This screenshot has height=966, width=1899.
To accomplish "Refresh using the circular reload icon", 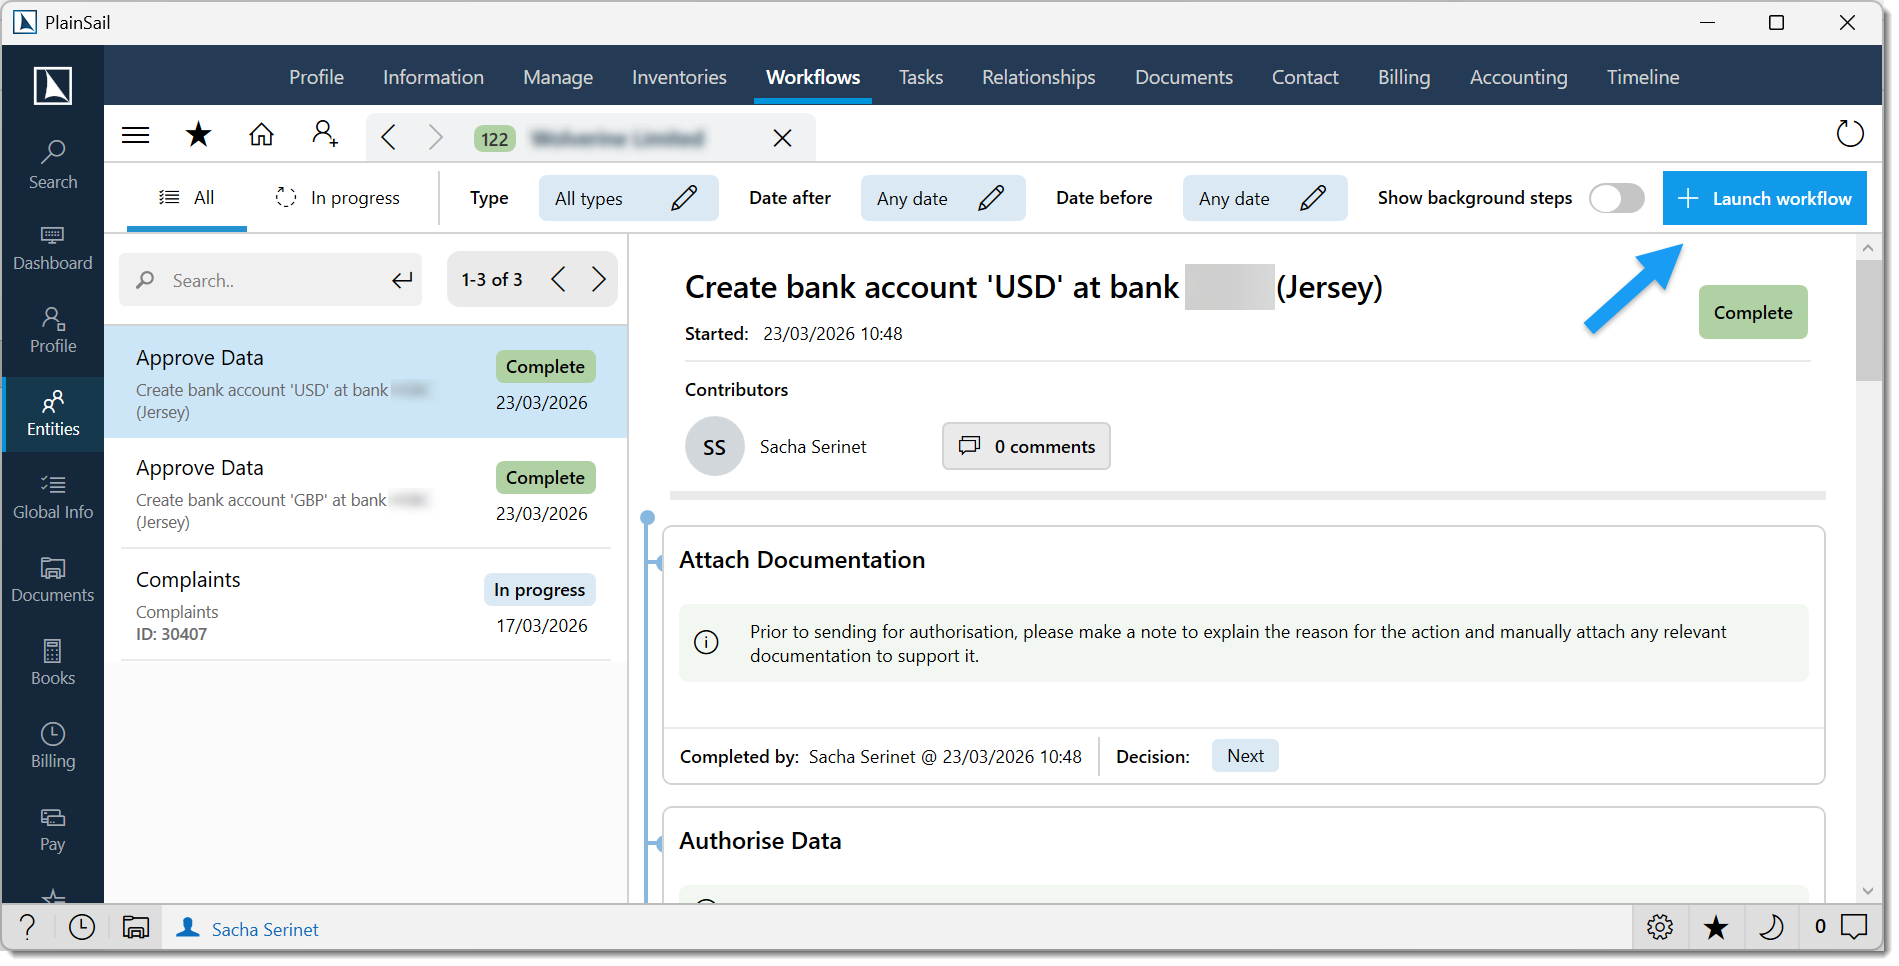I will [1849, 133].
